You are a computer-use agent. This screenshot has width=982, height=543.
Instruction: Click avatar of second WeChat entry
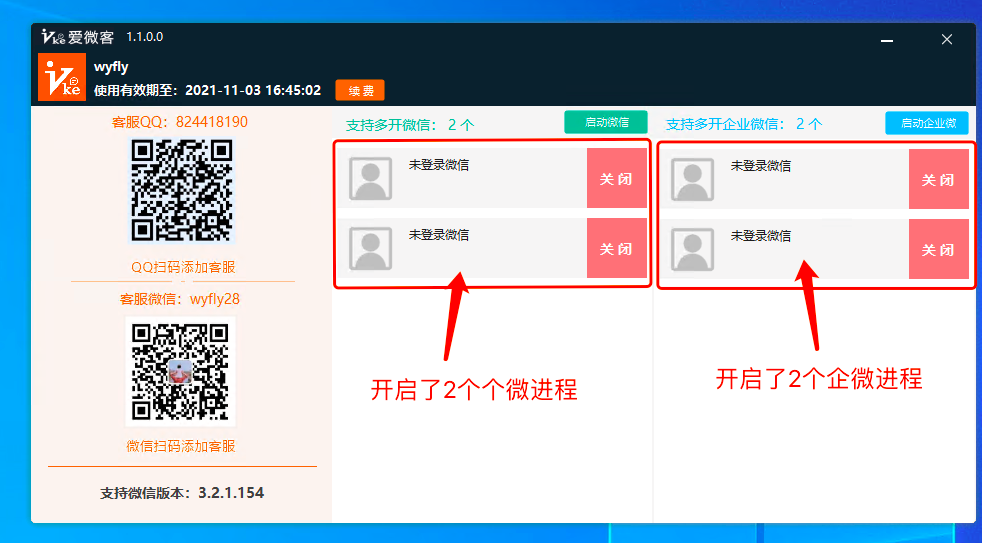(370, 249)
